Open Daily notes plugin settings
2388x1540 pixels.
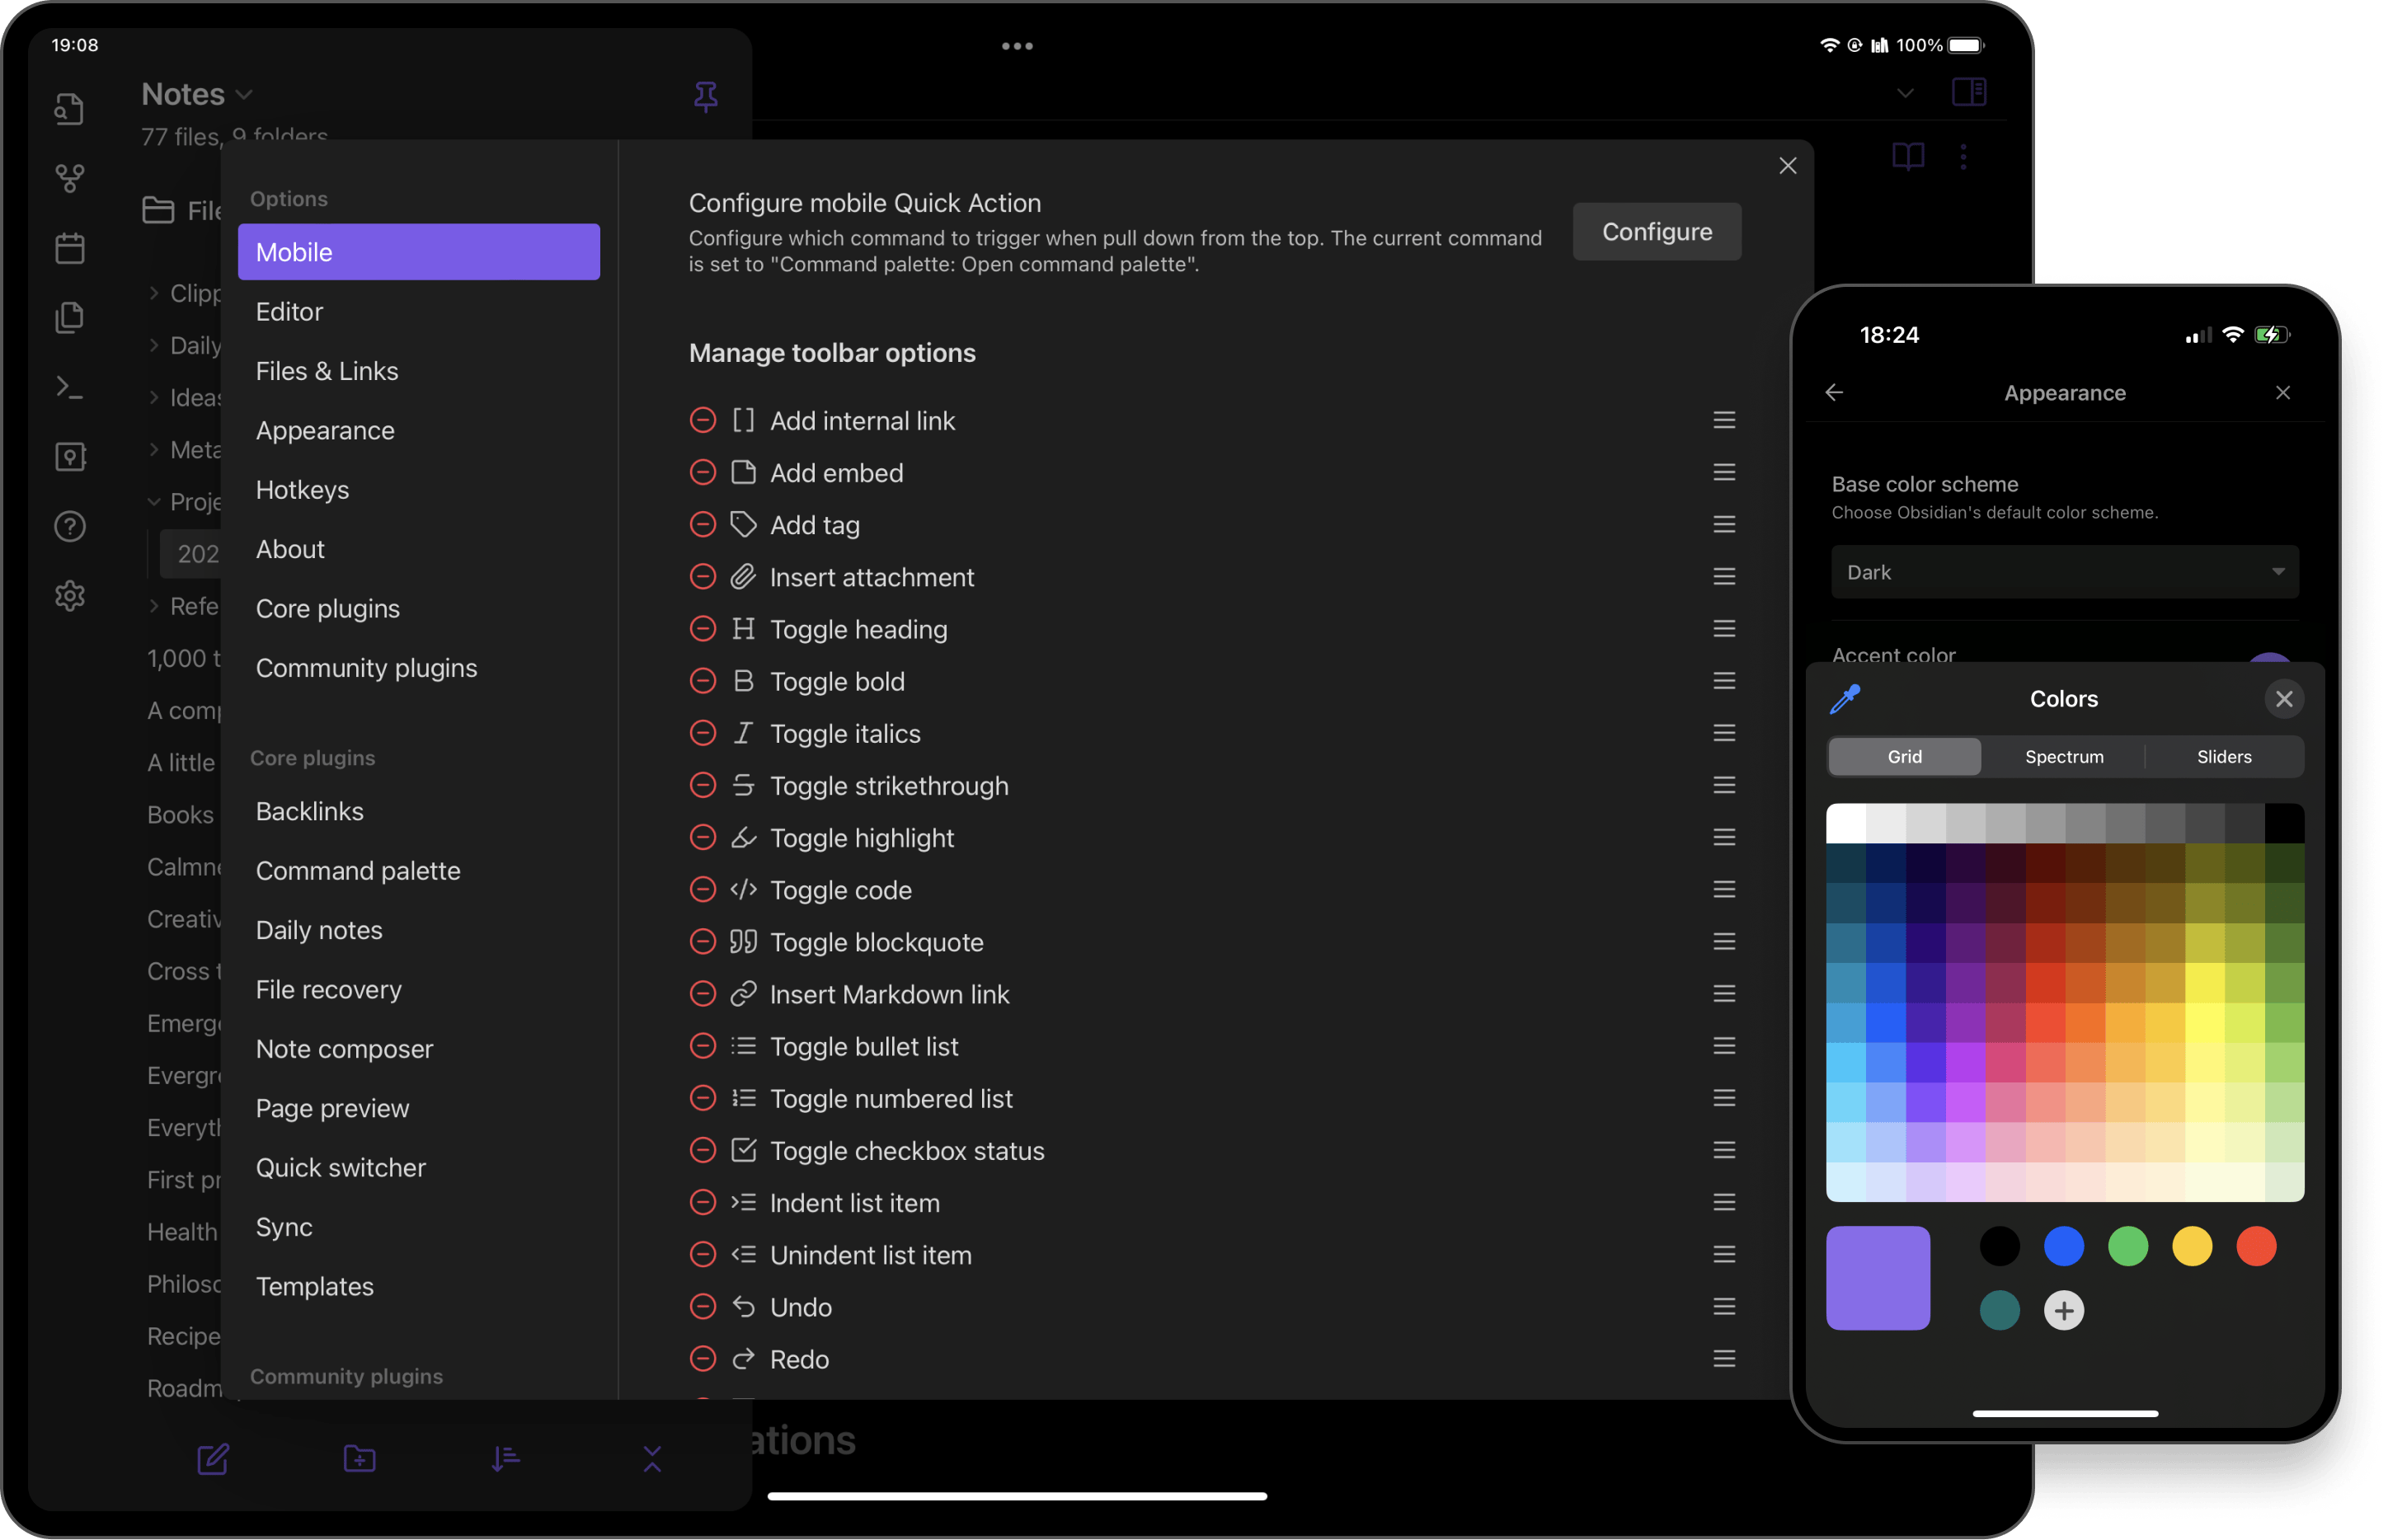click(419, 930)
